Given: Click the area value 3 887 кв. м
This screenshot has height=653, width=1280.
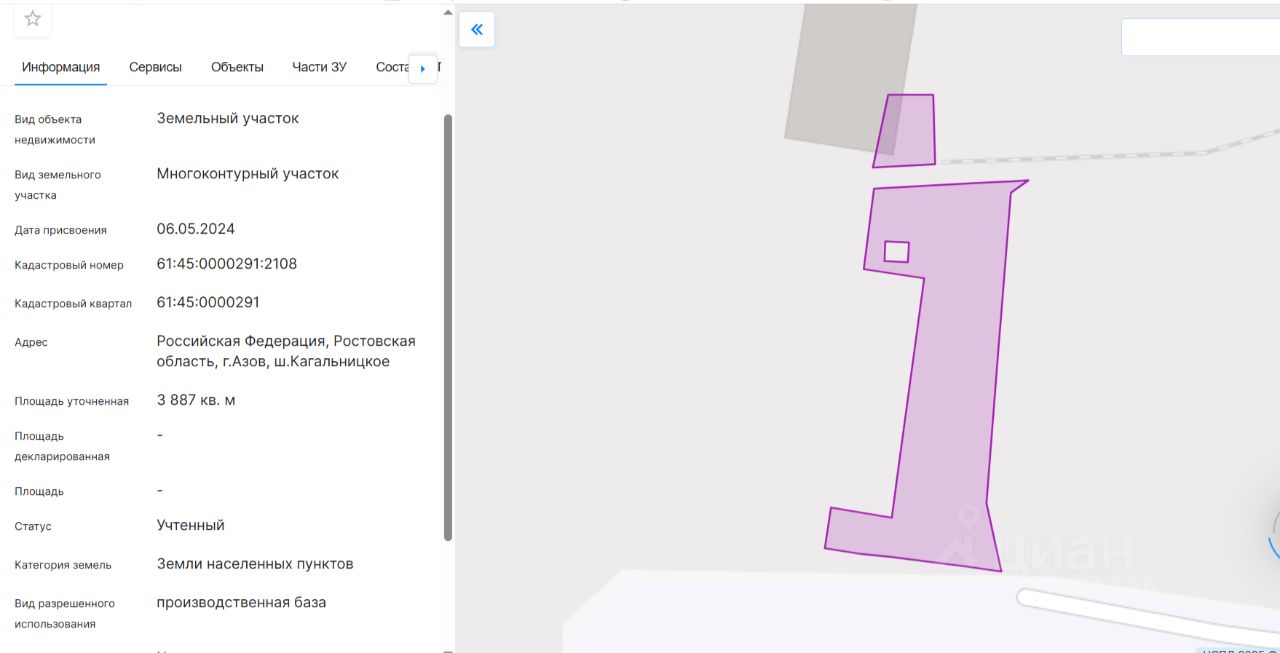Looking at the screenshot, I should [196, 400].
